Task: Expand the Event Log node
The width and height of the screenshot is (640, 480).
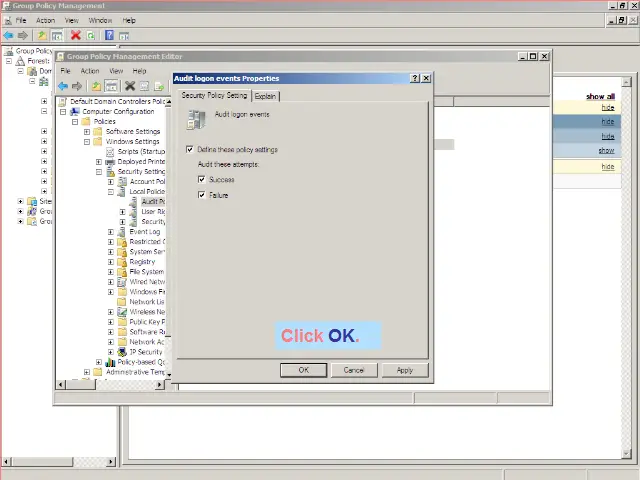Action: pos(111,232)
